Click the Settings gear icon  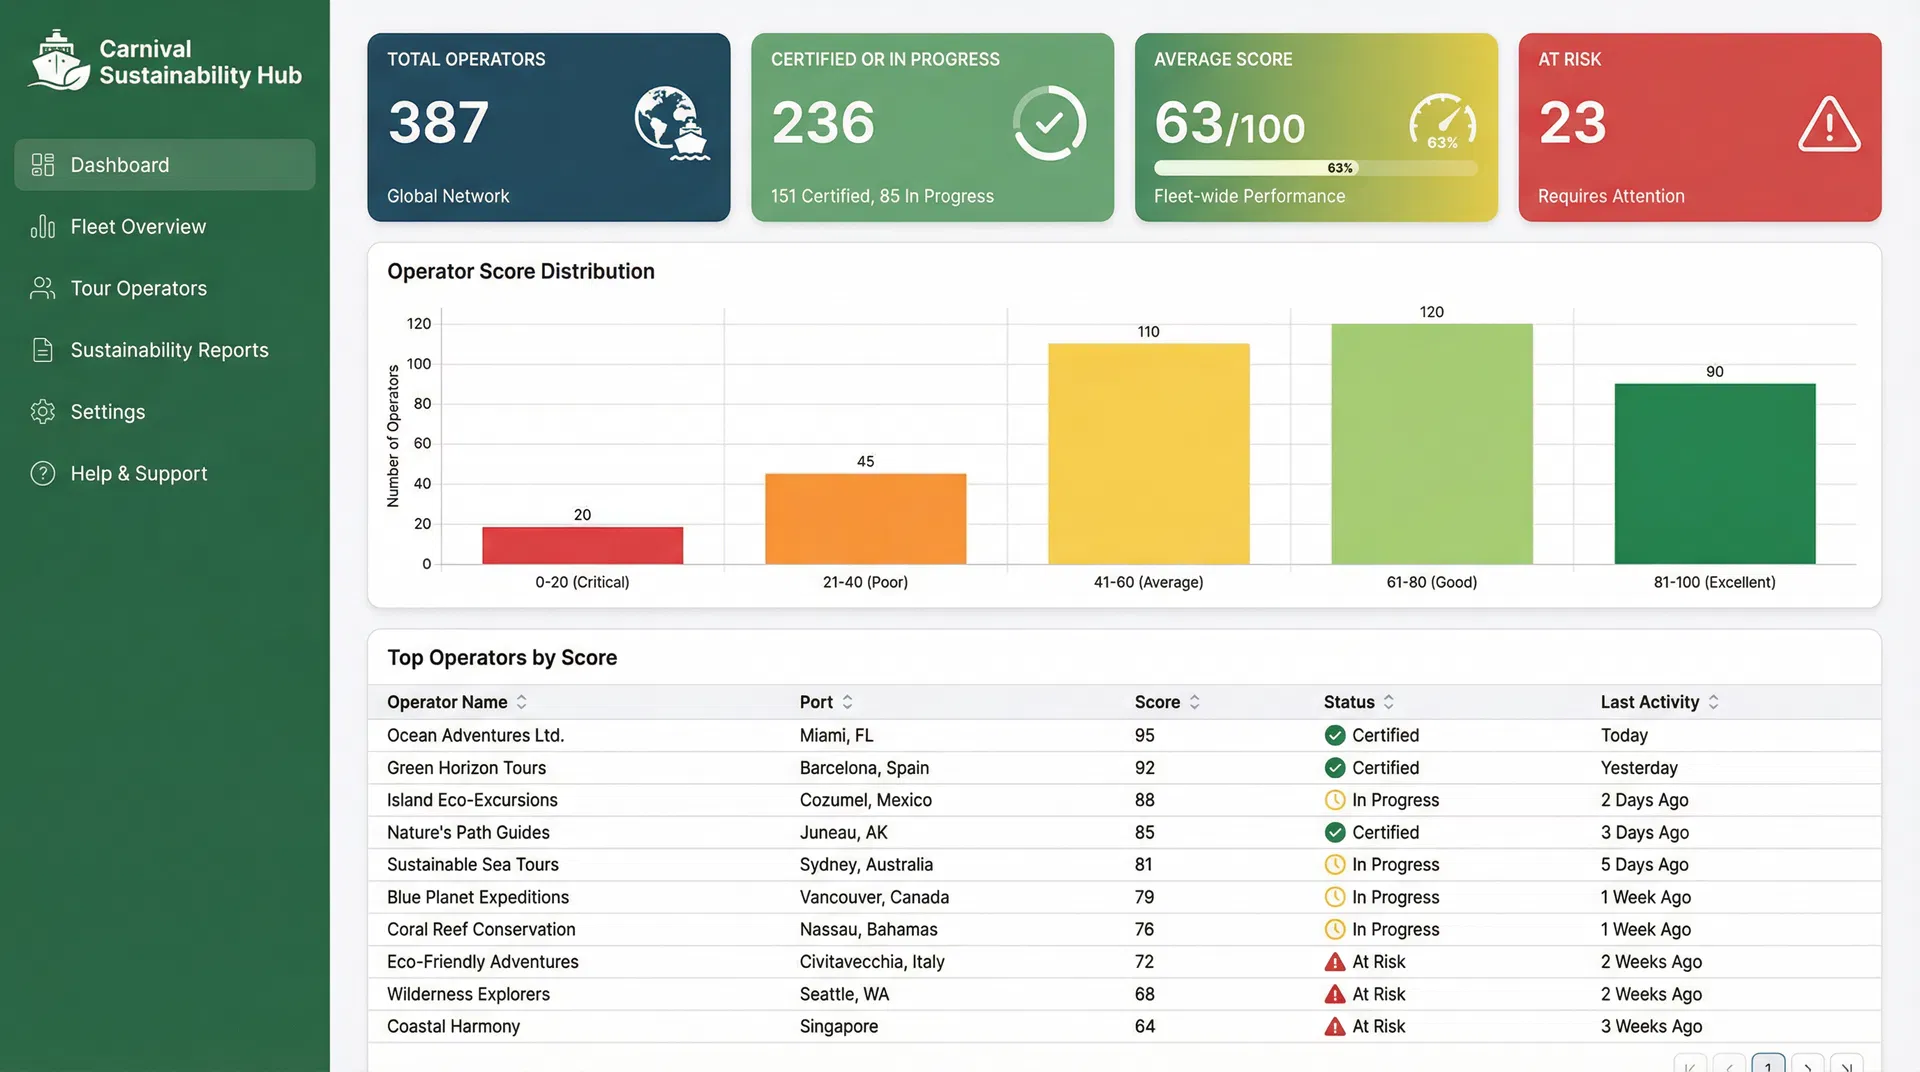coord(42,411)
